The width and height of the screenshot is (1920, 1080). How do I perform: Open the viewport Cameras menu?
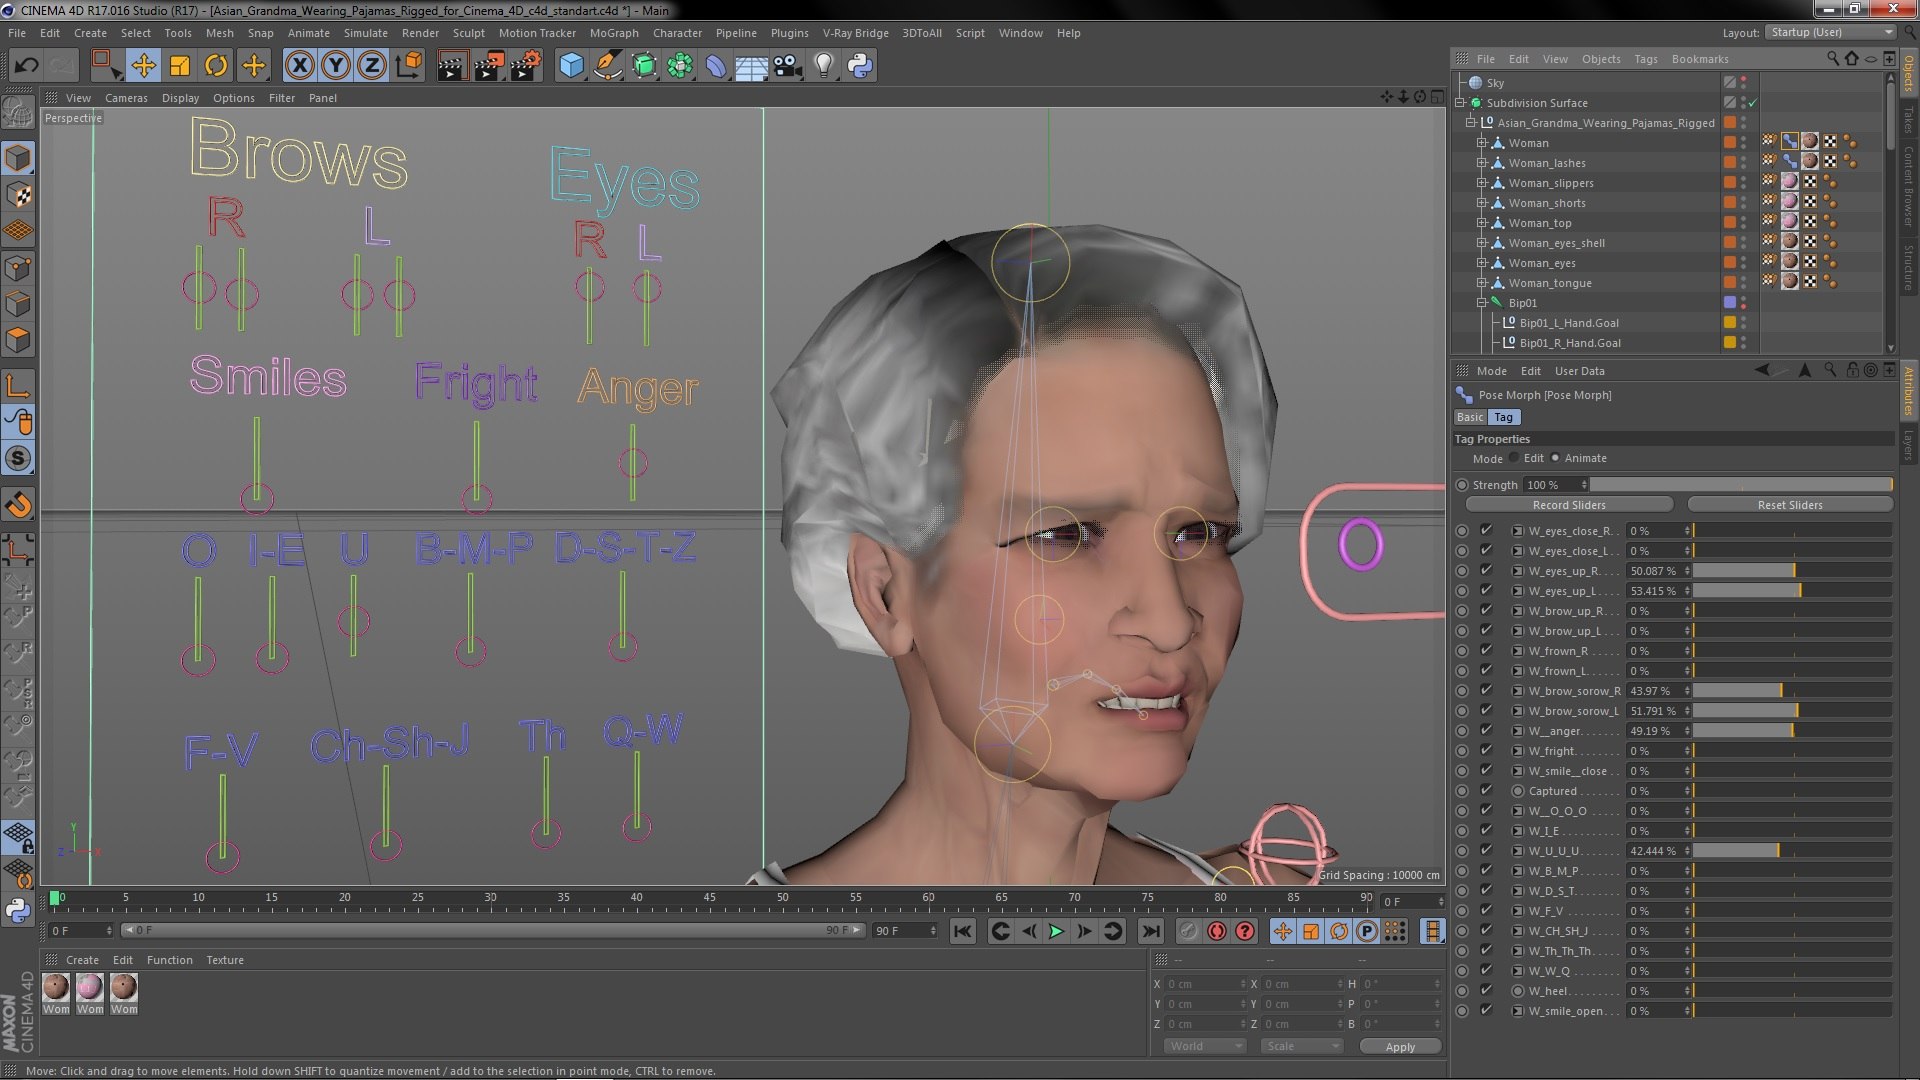(x=126, y=98)
